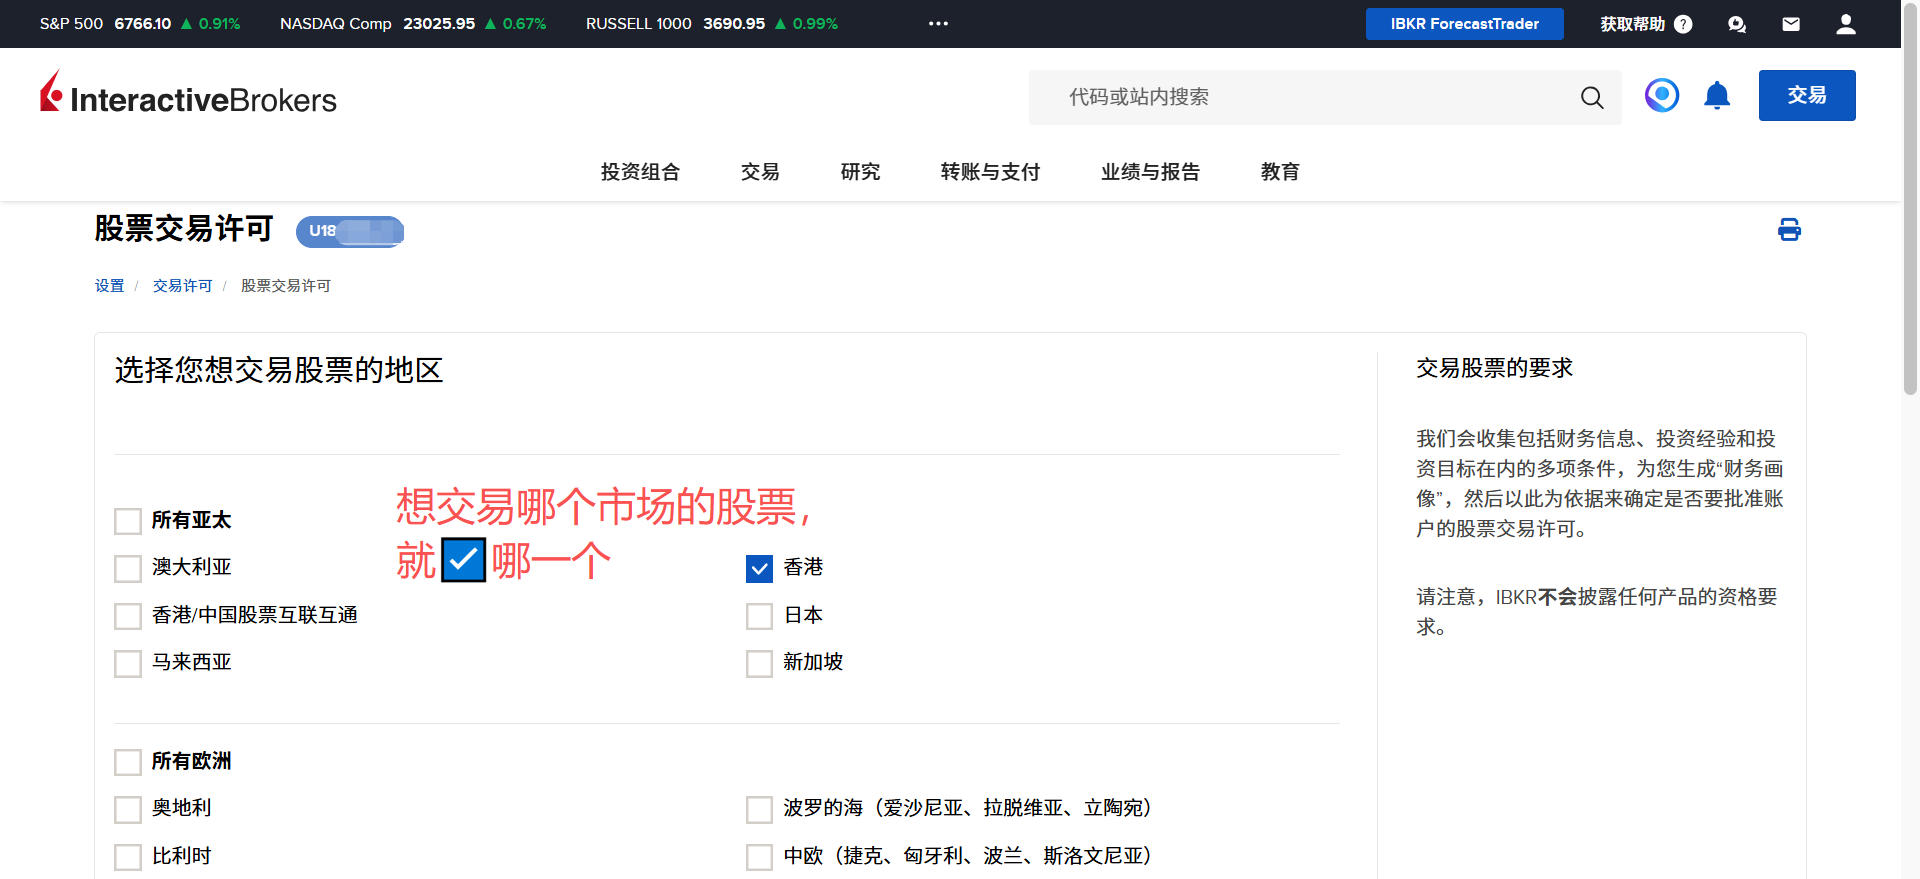Viewport: 1920px width, 879px height.
Task: Click the Interactive Brokers logo
Action: coord(188,96)
